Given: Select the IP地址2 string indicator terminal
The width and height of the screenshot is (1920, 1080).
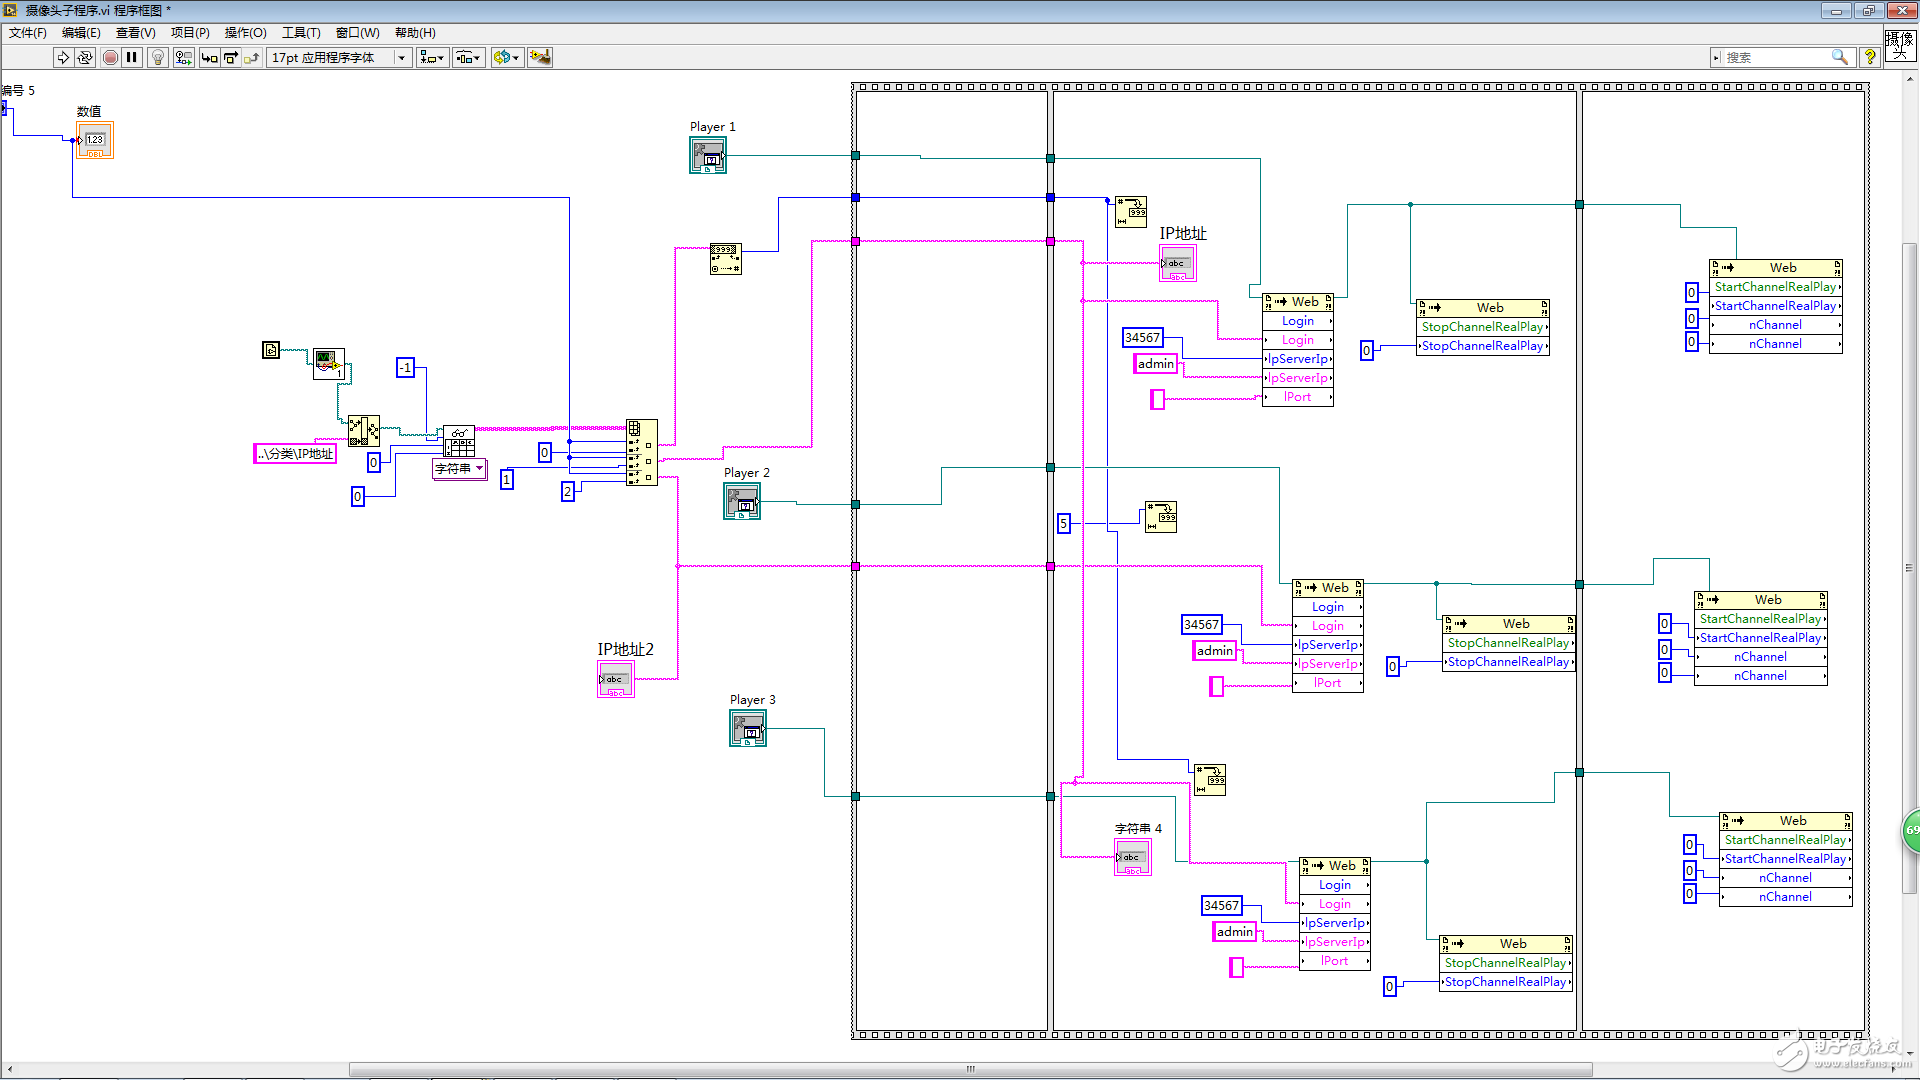Looking at the screenshot, I should pyautogui.click(x=616, y=679).
